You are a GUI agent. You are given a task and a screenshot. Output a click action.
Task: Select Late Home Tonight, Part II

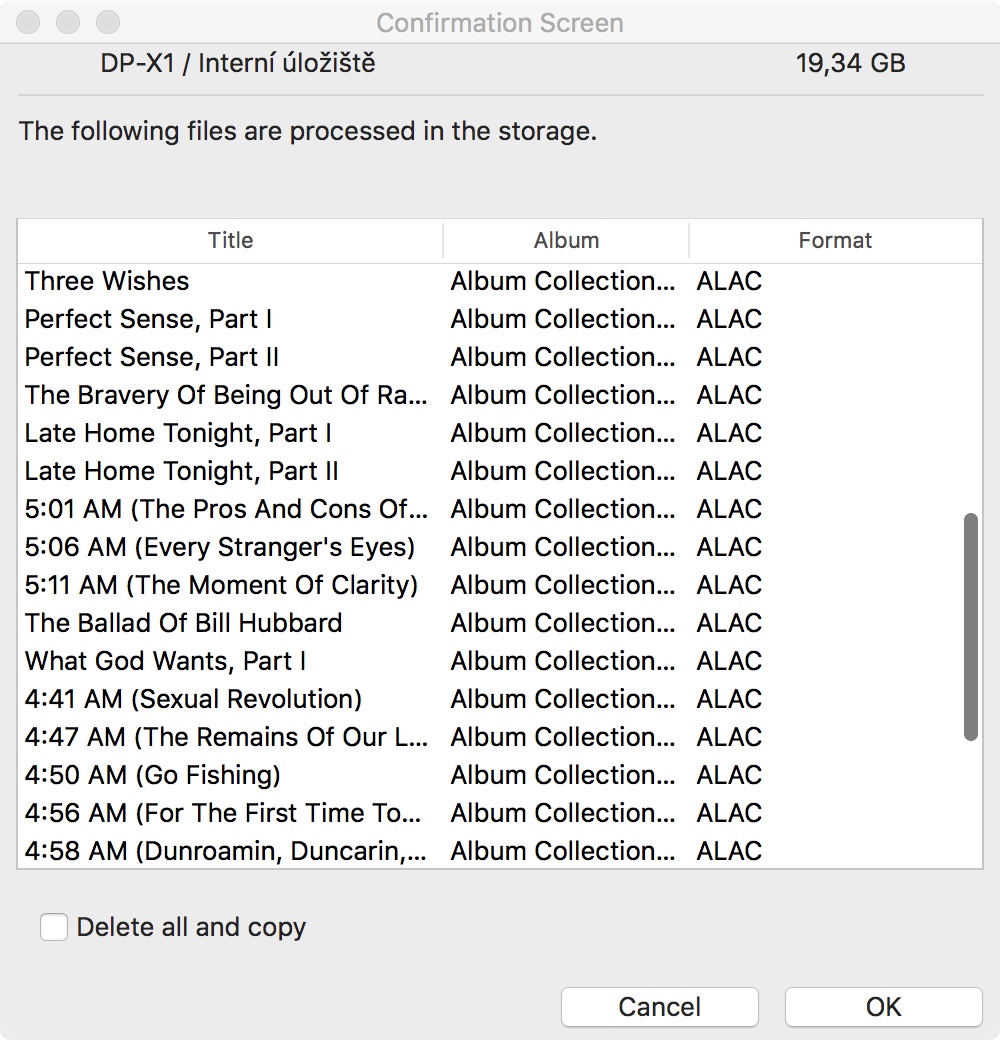point(181,471)
